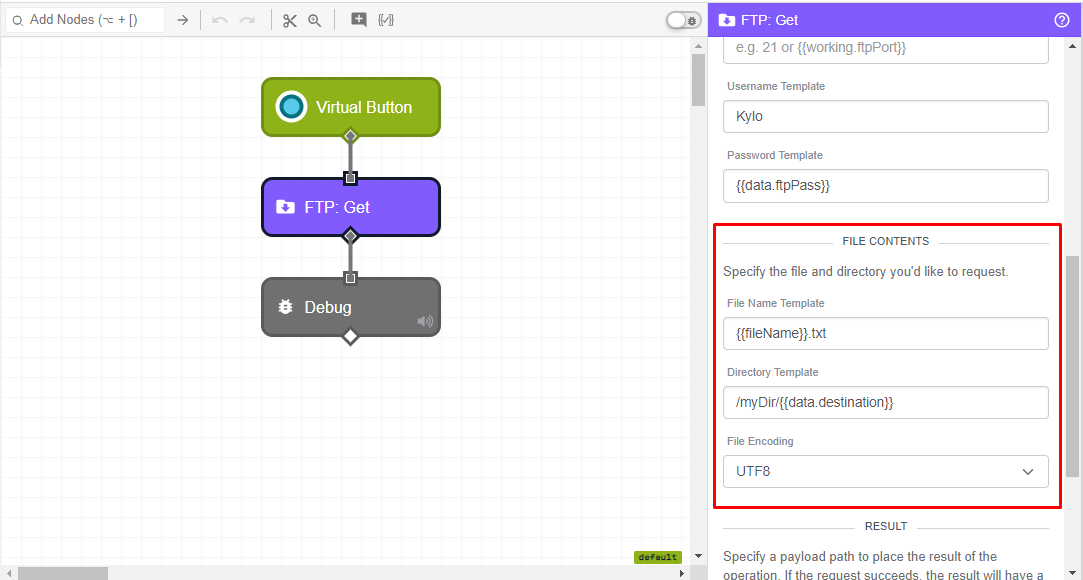1083x580 pixels.
Task: Edit the Directory Template field
Action: coord(885,403)
